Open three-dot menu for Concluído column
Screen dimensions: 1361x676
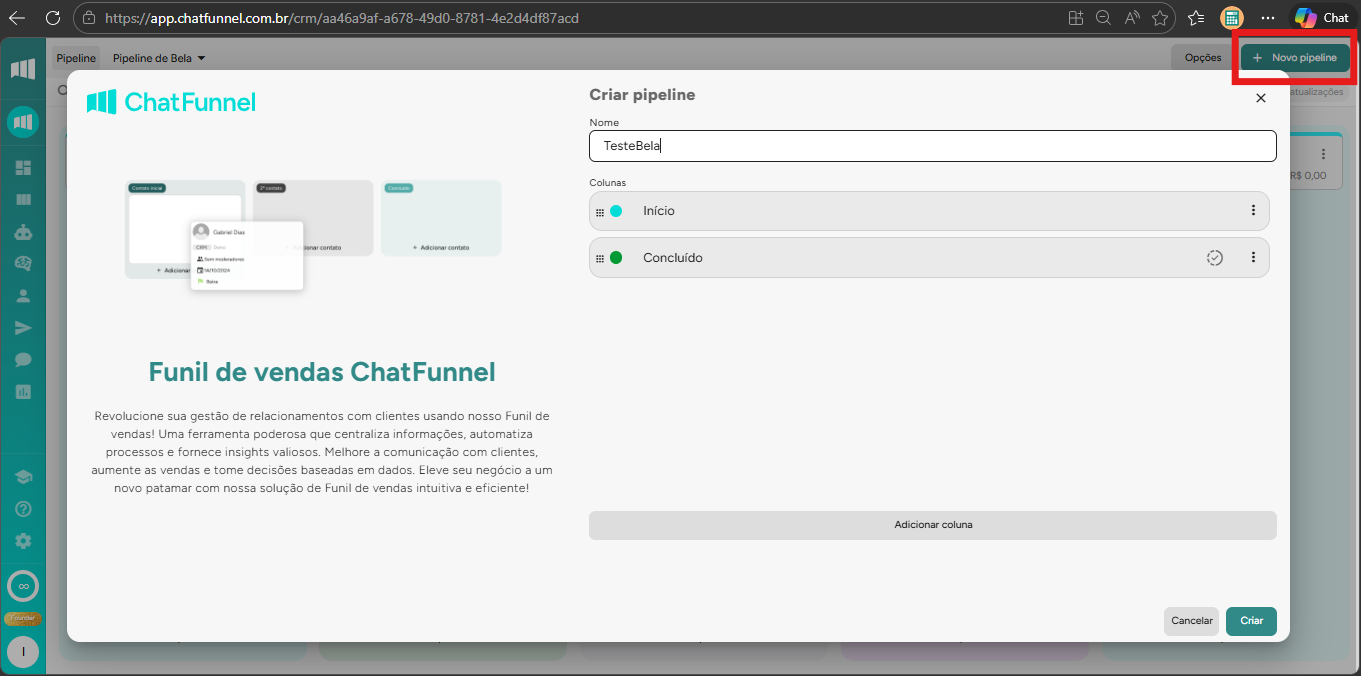pos(1253,258)
